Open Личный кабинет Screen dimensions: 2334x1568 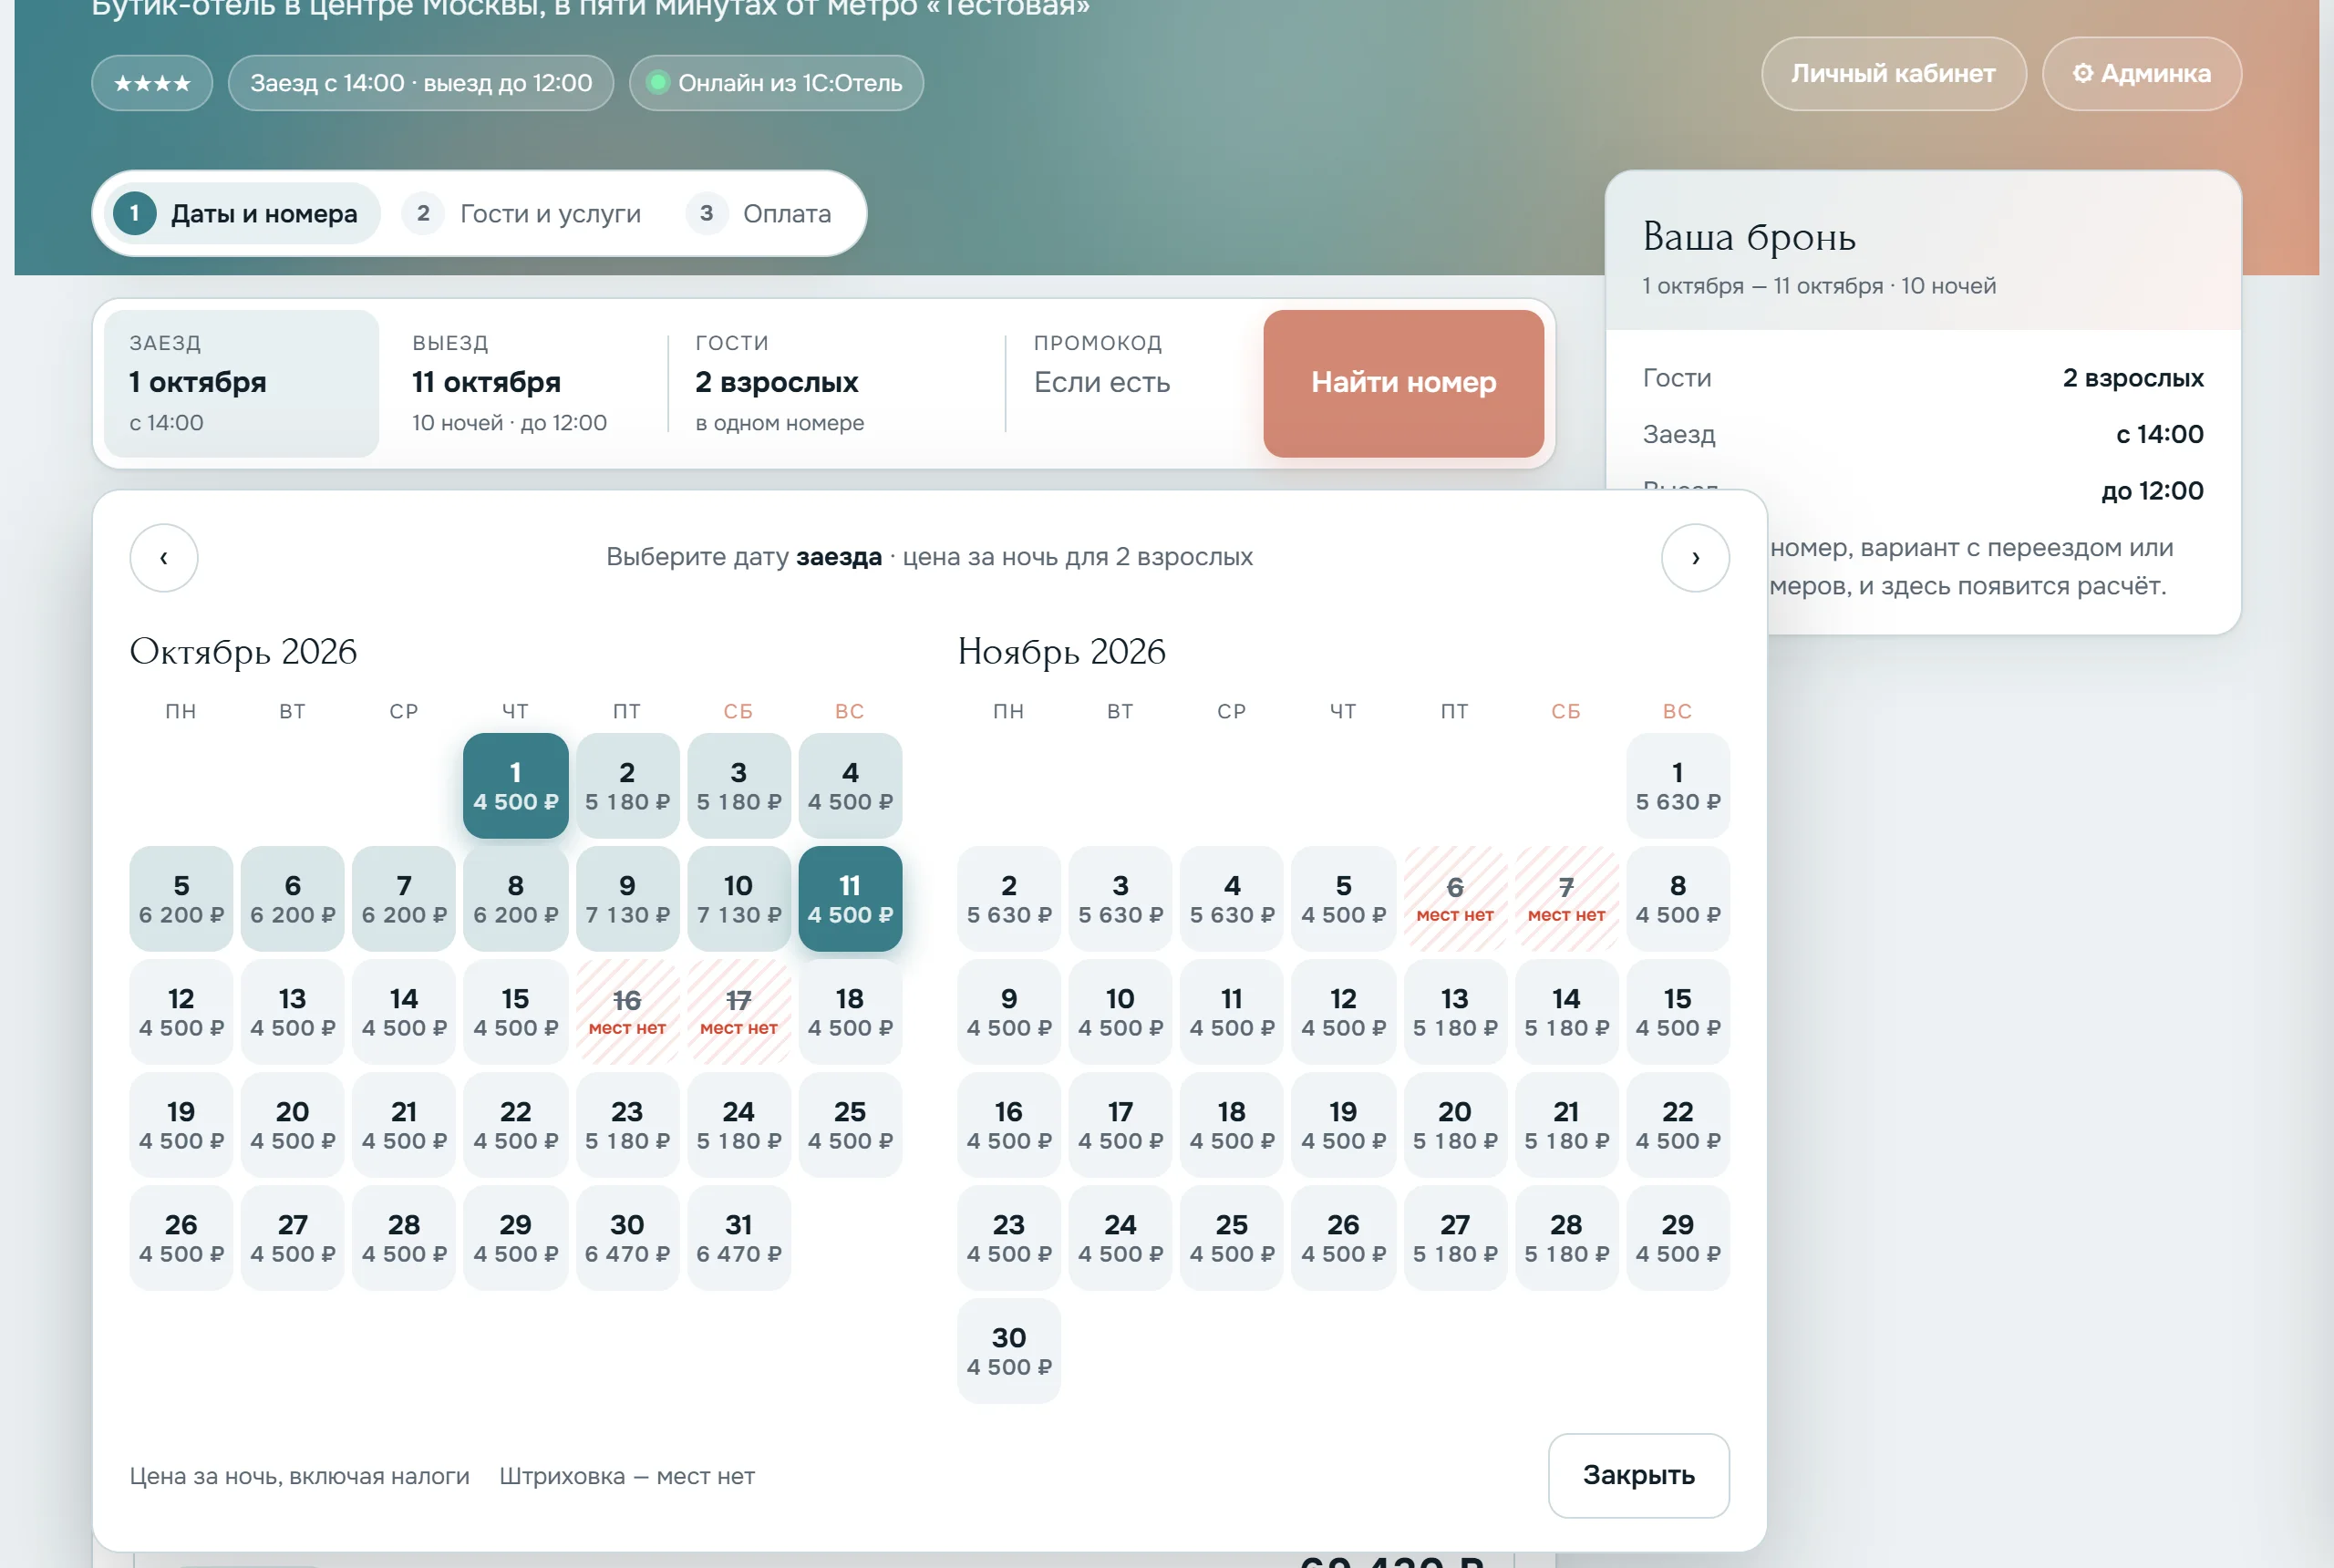tap(1893, 74)
